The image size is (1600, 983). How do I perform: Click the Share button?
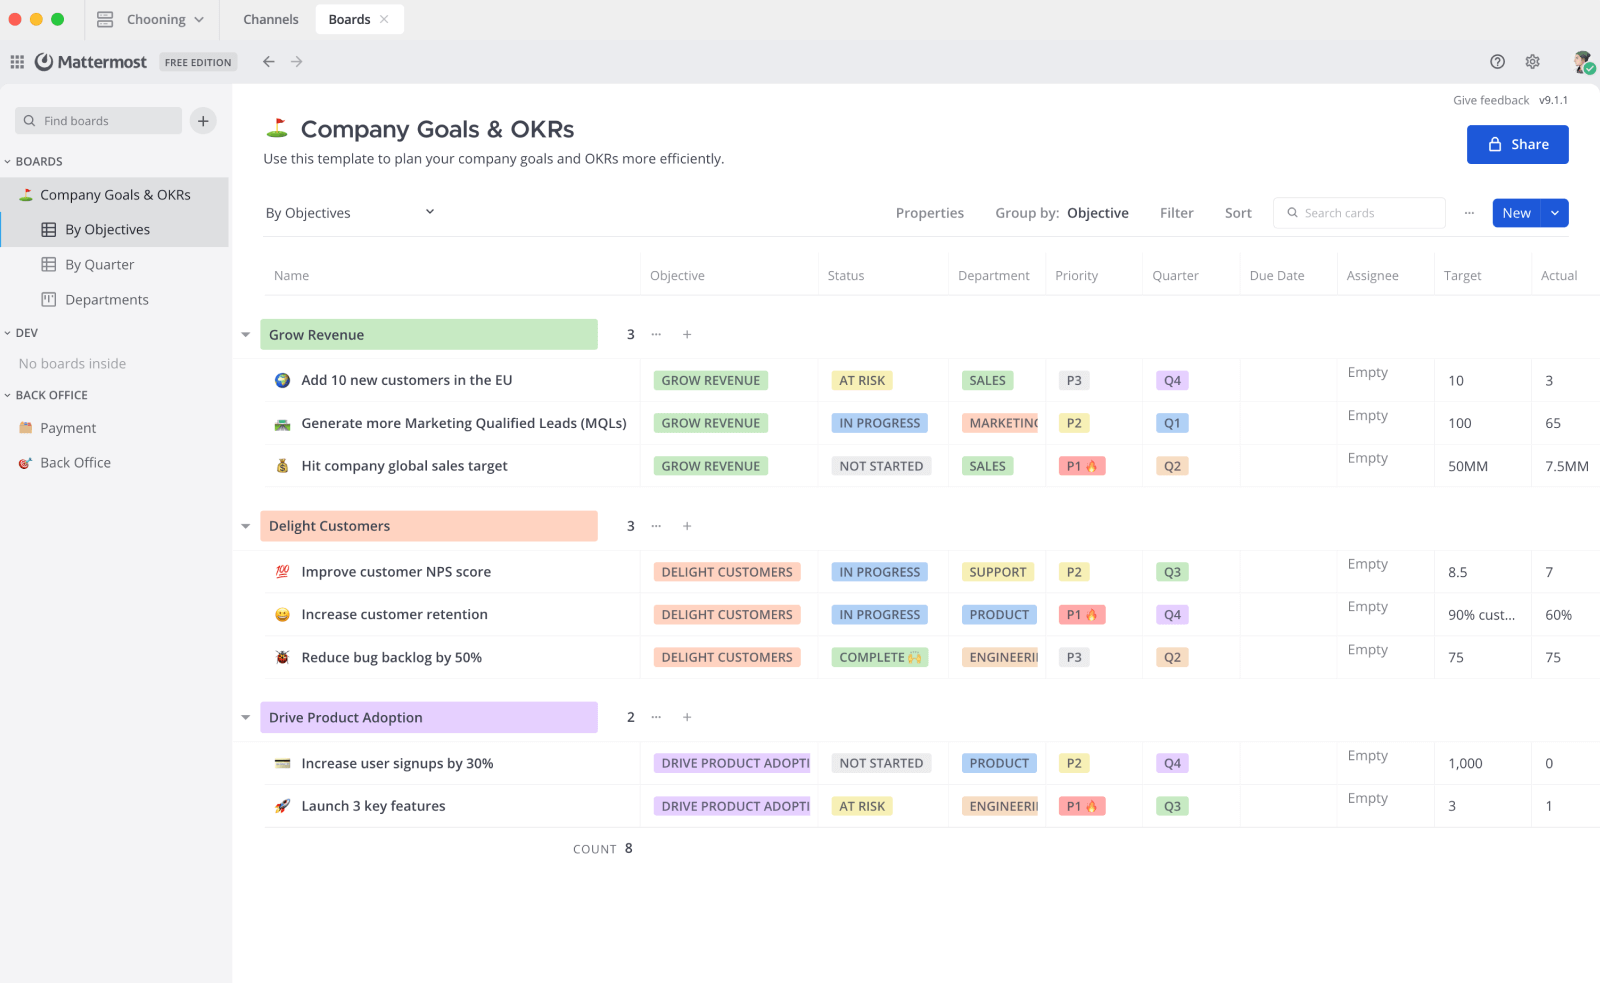click(x=1517, y=144)
